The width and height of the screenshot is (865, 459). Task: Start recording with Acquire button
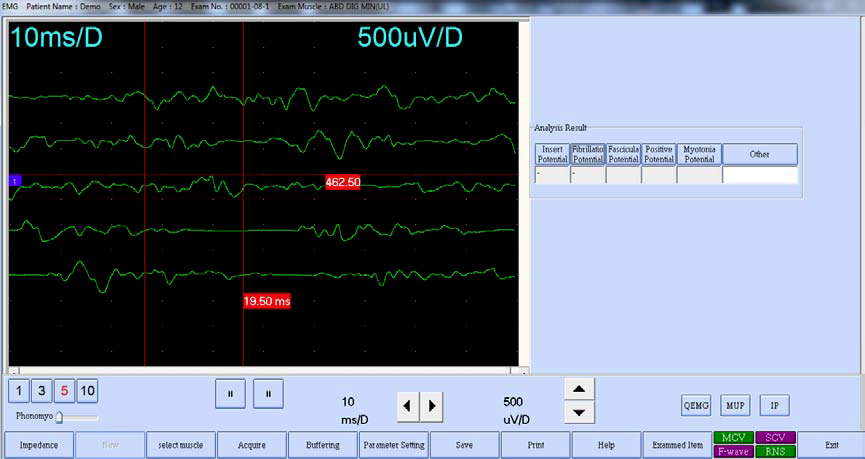(x=252, y=445)
